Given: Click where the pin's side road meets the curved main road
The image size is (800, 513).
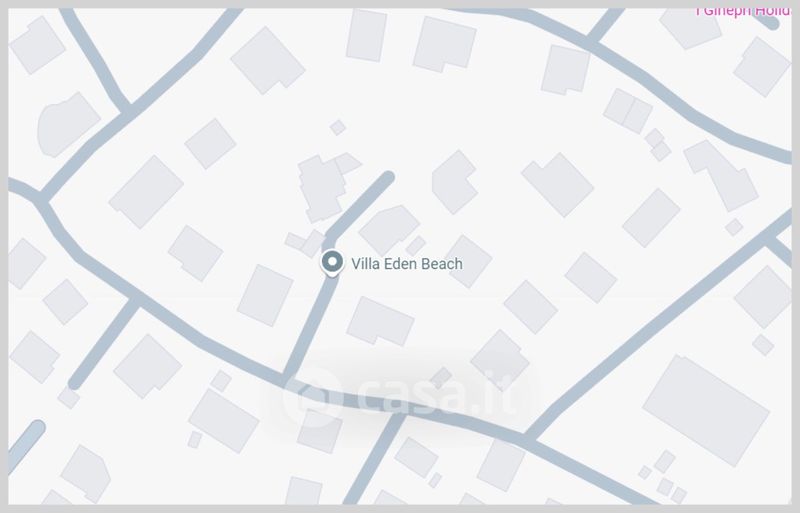Looking at the screenshot, I should [x=286, y=379].
